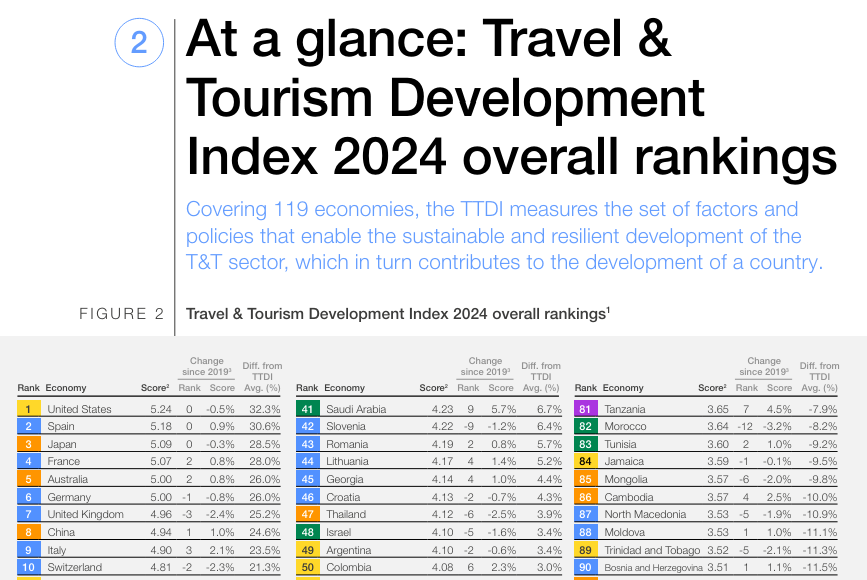The width and height of the screenshot is (867, 580).
Task: Click the purple rank 81 badge
Action: pyautogui.click(x=586, y=409)
